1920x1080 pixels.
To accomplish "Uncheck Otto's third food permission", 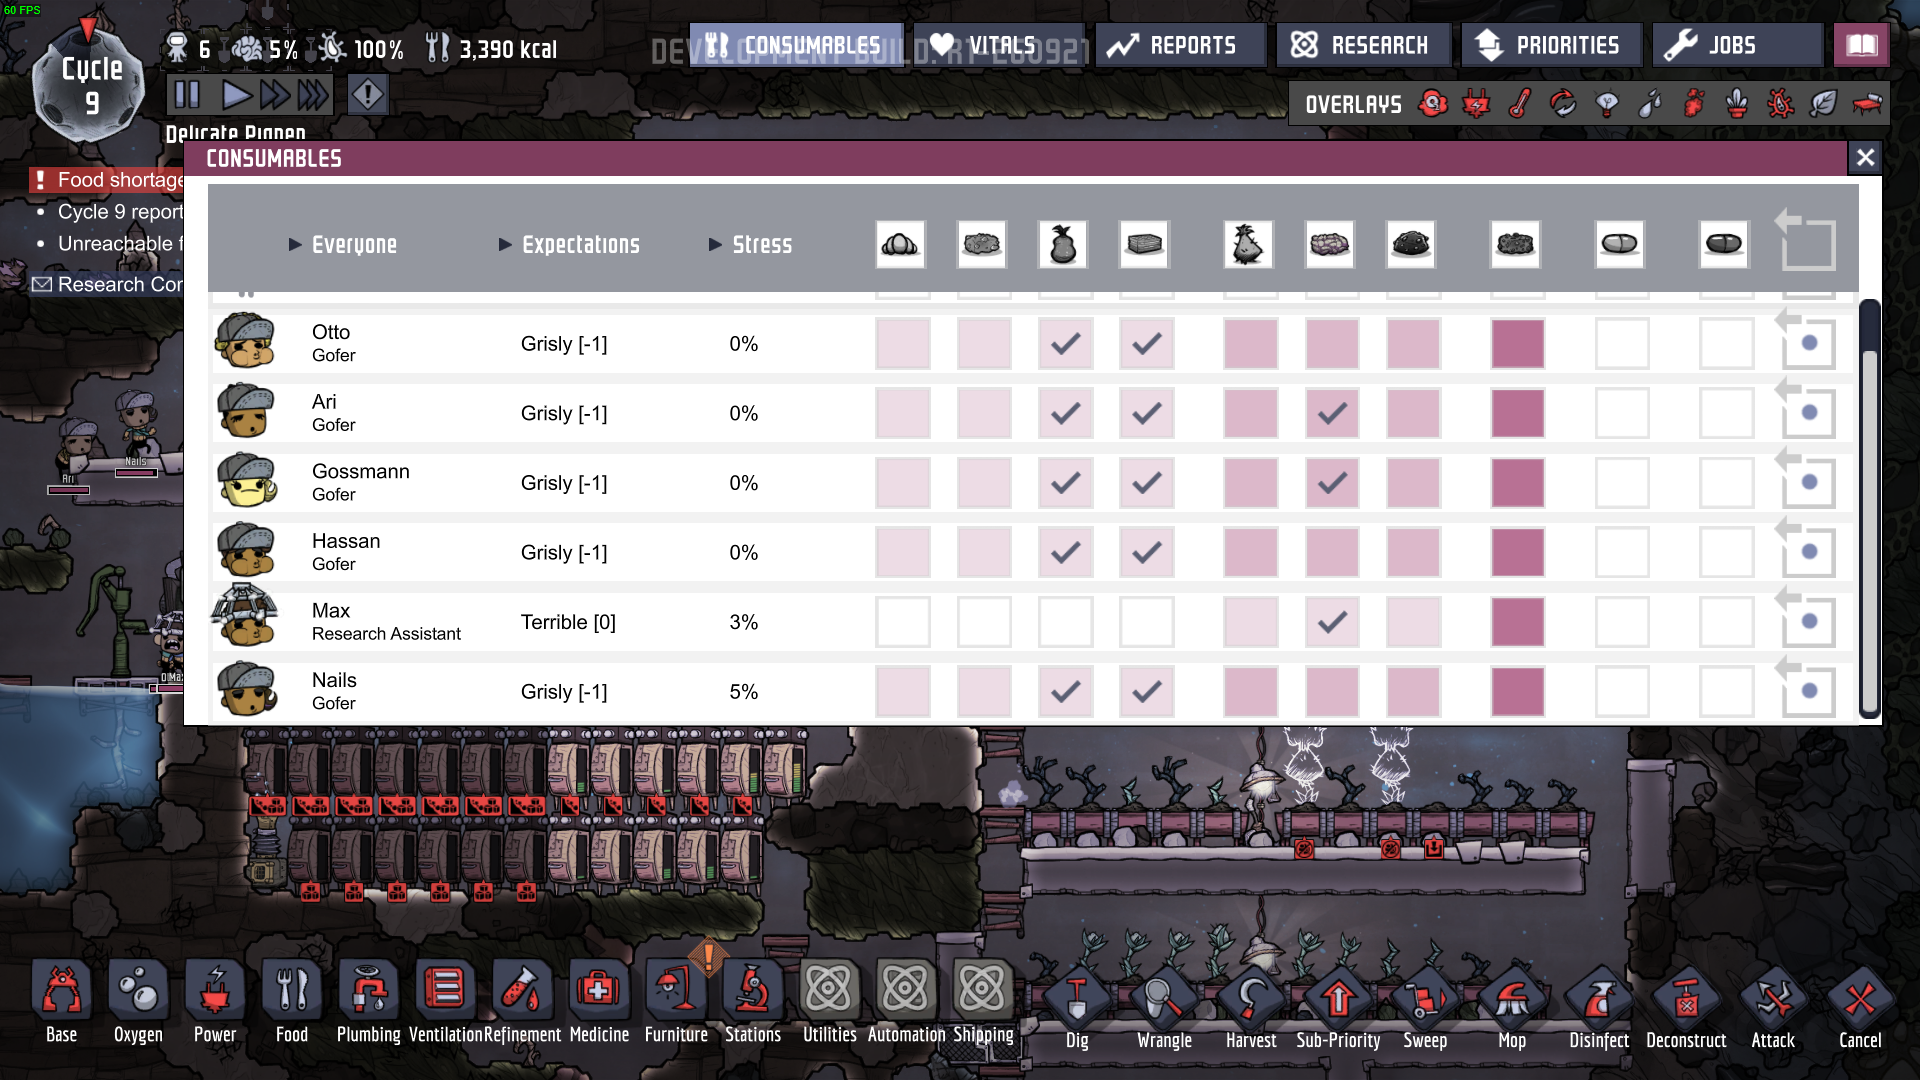I will [x=1065, y=344].
